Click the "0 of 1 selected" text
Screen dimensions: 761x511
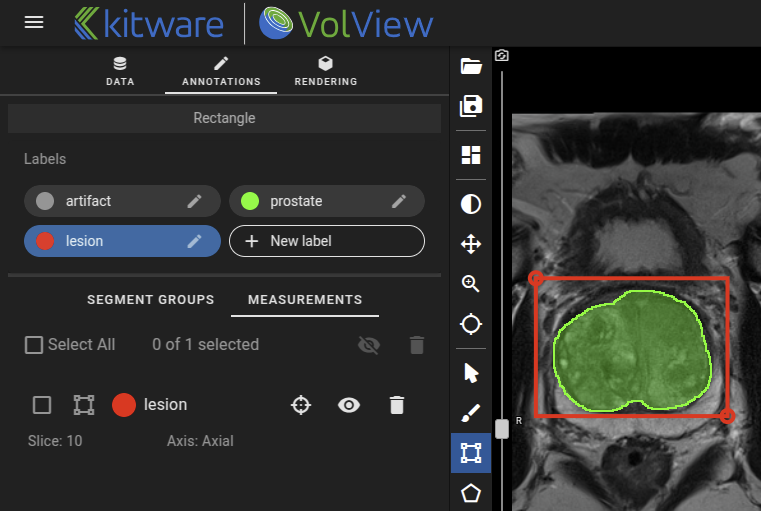pyautogui.click(x=205, y=345)
